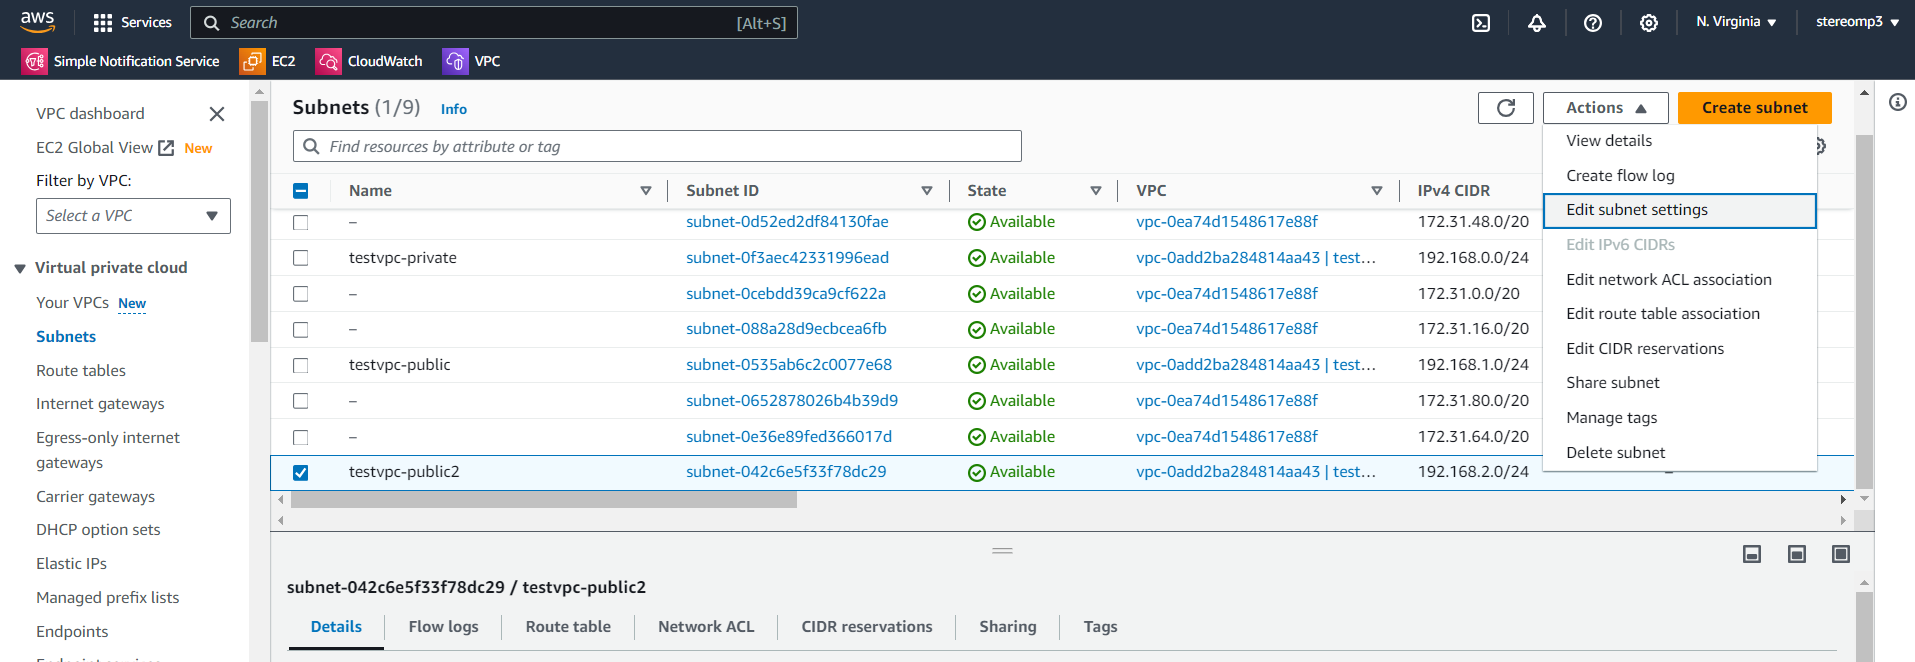Open subnet-0f3aec42331996ead link
Image resolution: width=1915 pixels, height=662 pixels.
787,258
